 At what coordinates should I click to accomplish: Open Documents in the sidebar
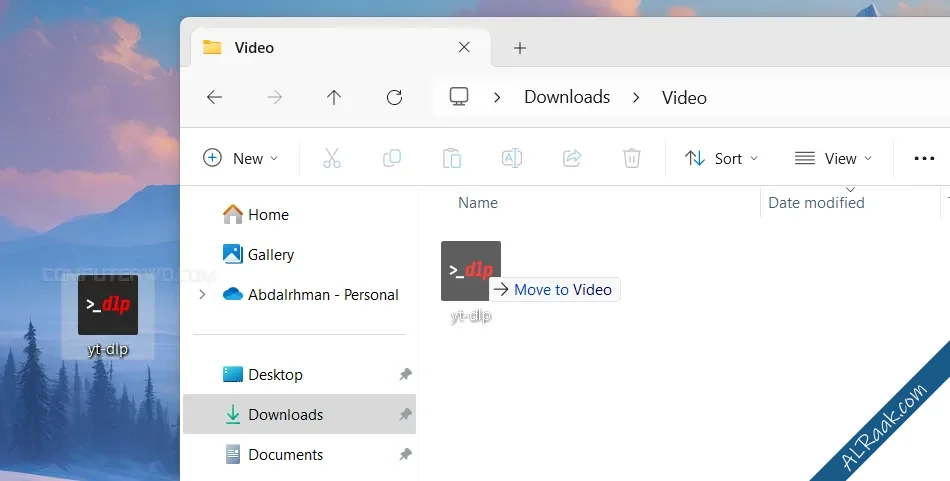(274, 454)
